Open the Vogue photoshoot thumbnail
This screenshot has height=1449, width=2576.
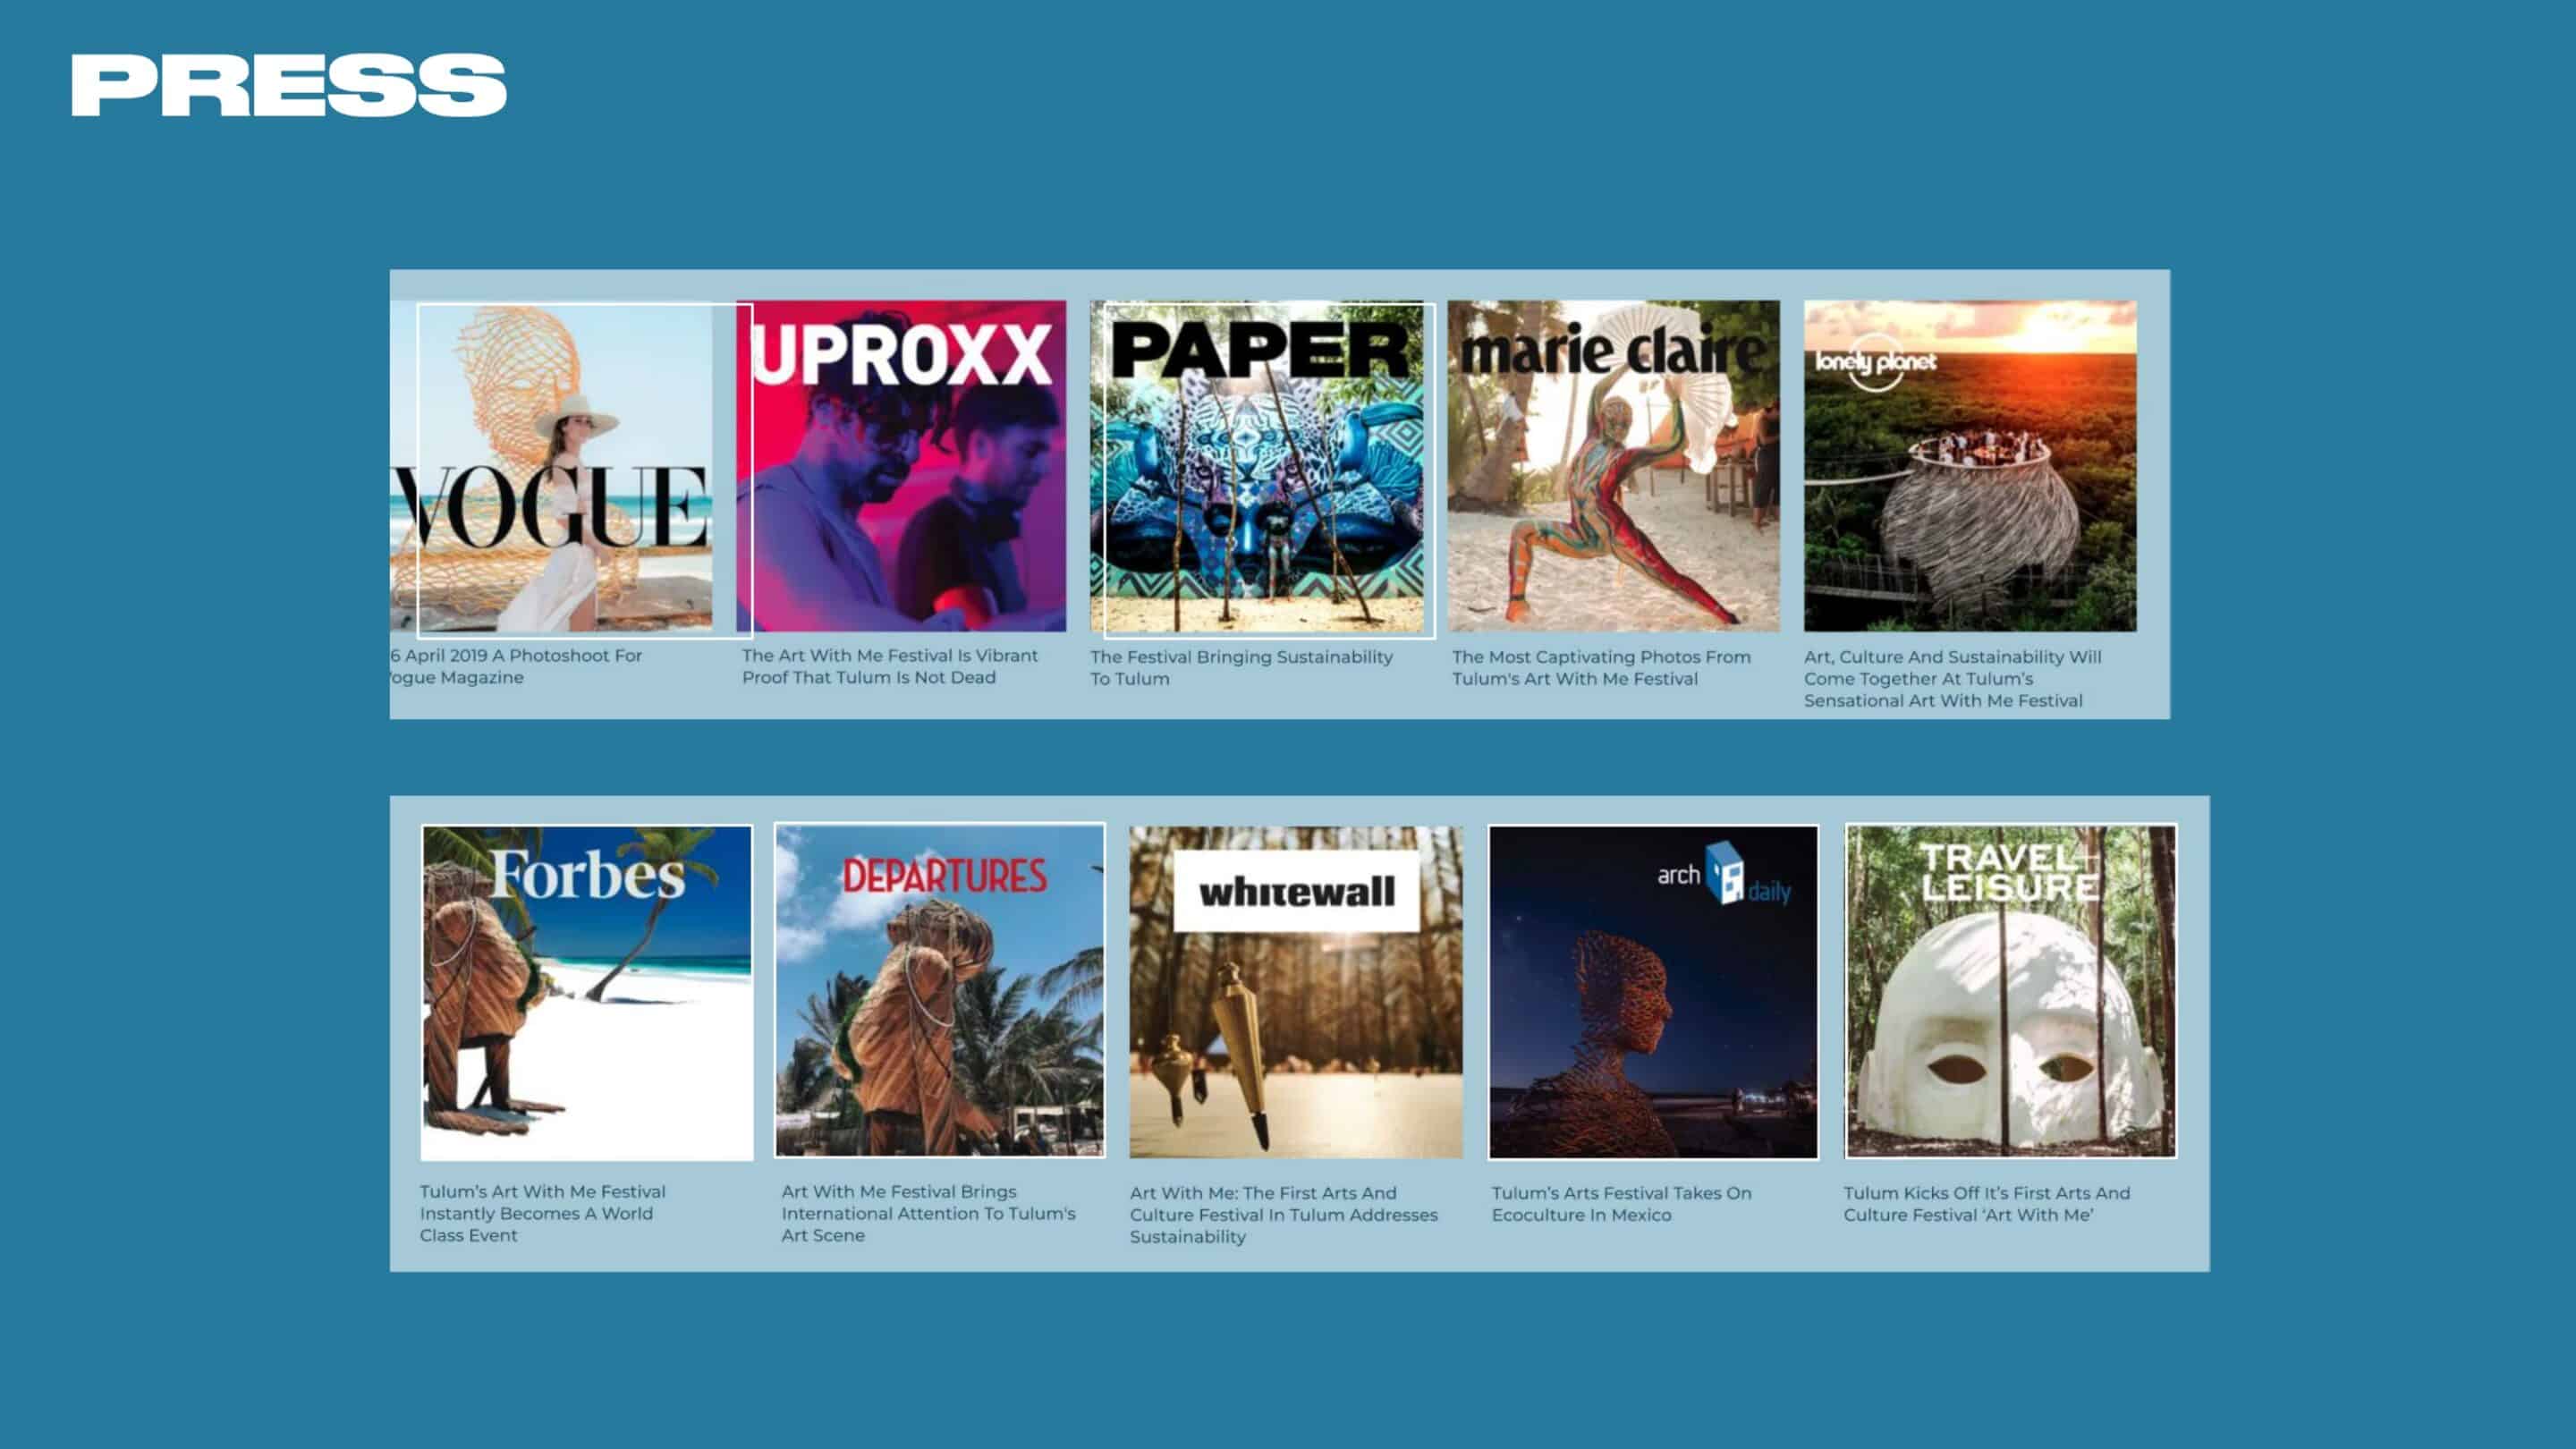pyautogui.click(x=552, y=466)
